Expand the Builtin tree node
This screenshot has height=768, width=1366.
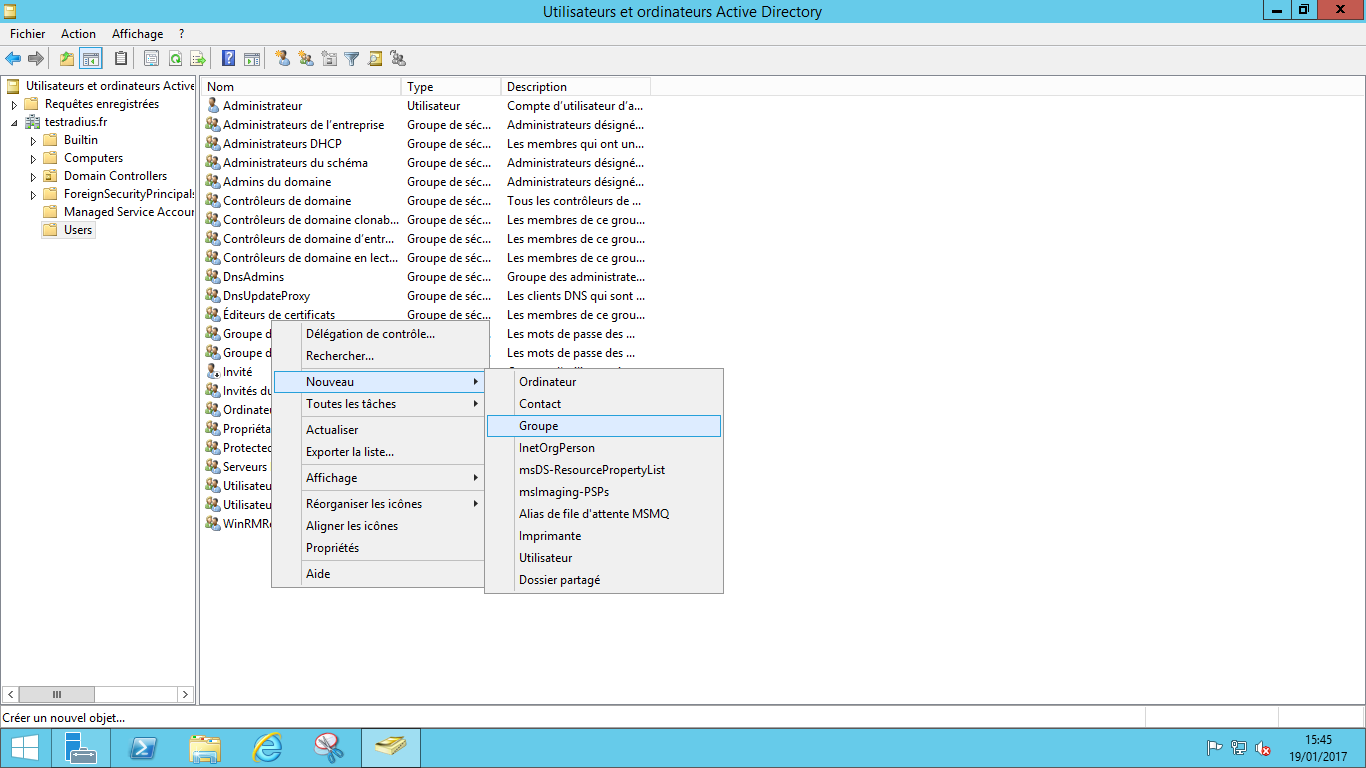[33, 141]
